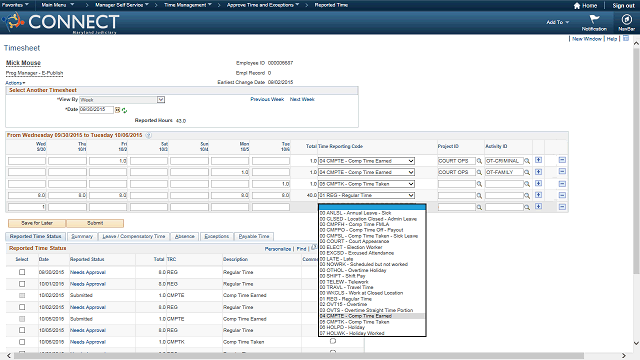Click Personalize in Reported Time Status
Image resolution: width=640 pixels, height=360 pixels.
pos(278,249)
